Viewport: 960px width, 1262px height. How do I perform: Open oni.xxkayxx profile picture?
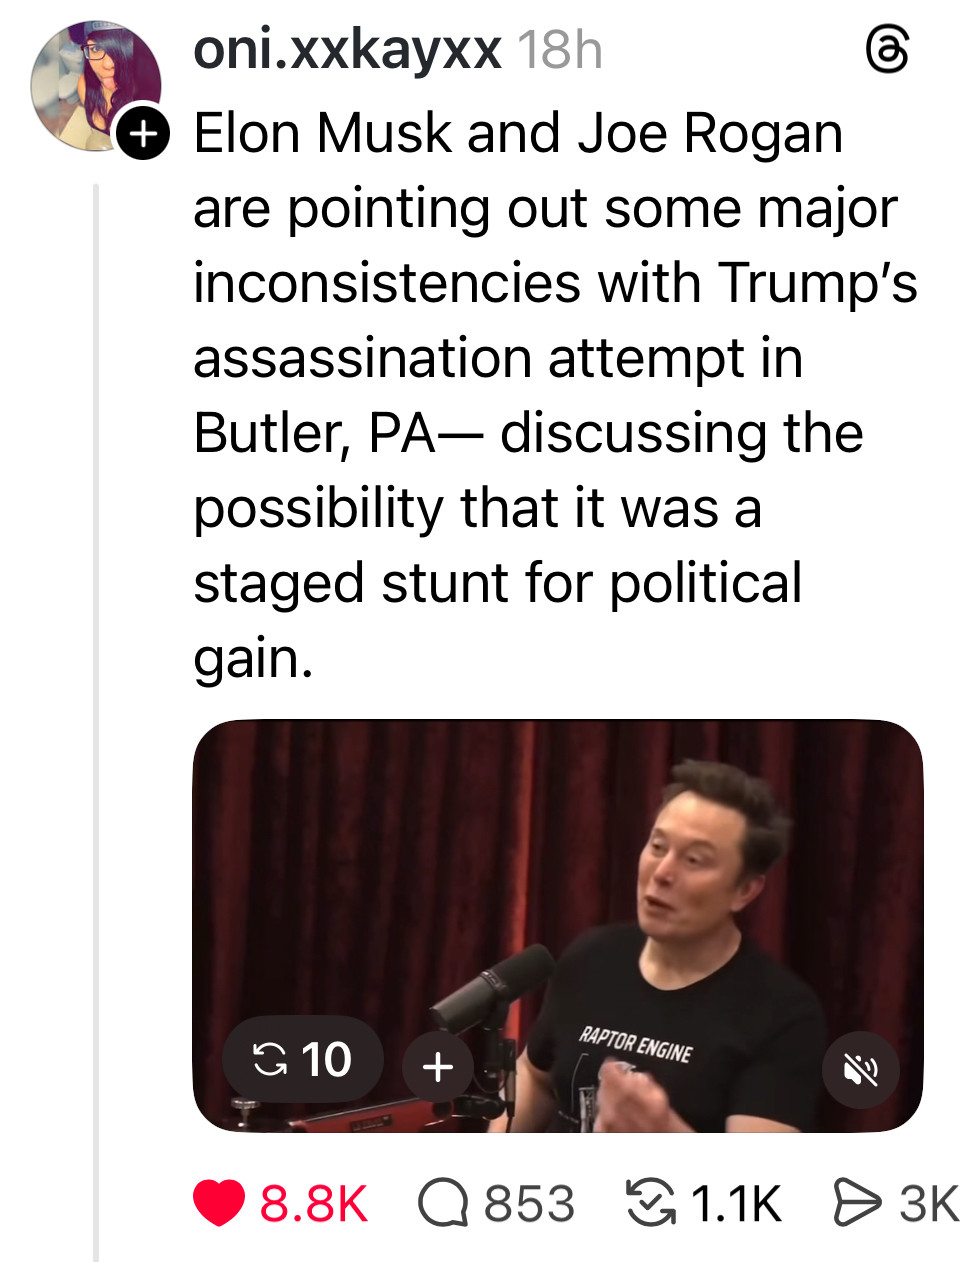pyautogui.click(x=93, y=85)
